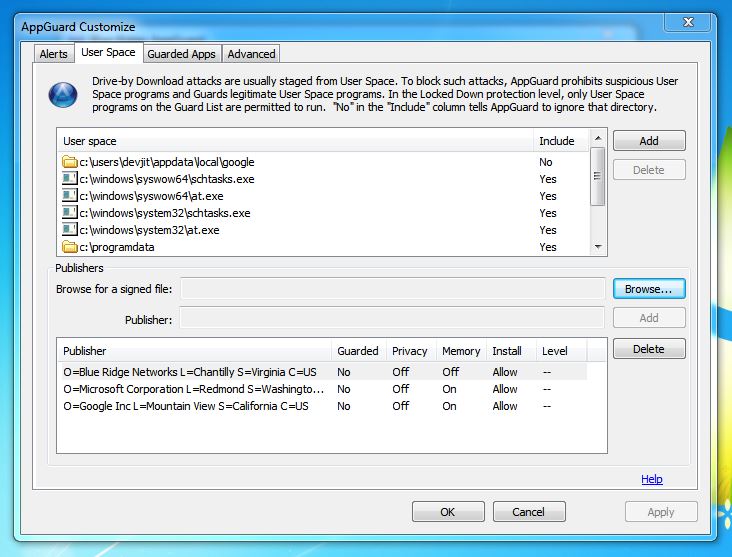Click Include Yes for syswow64\schtasks.exe

[x=548, y=179]
